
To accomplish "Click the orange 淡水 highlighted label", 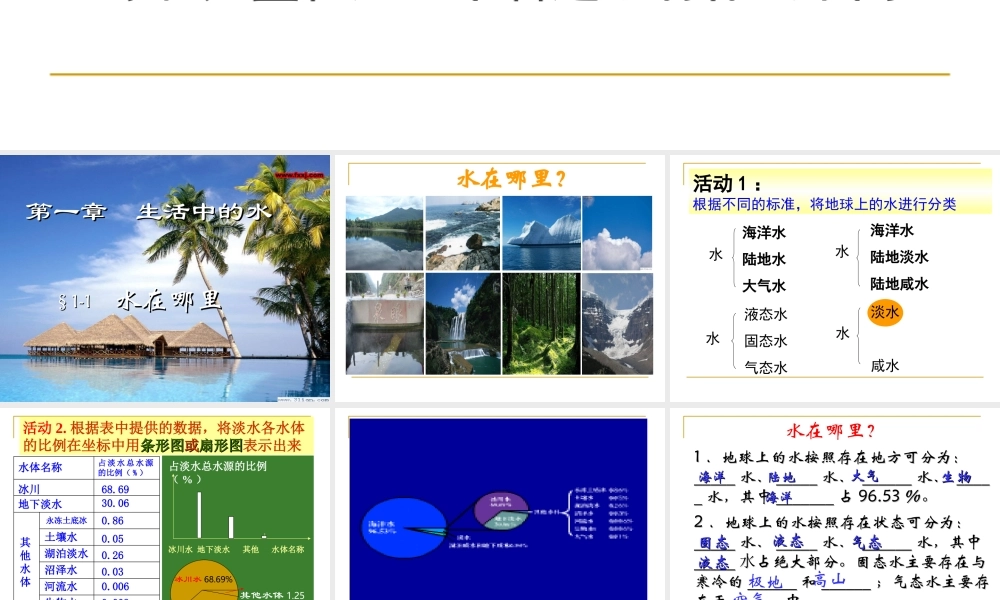I will pos(885,312).
